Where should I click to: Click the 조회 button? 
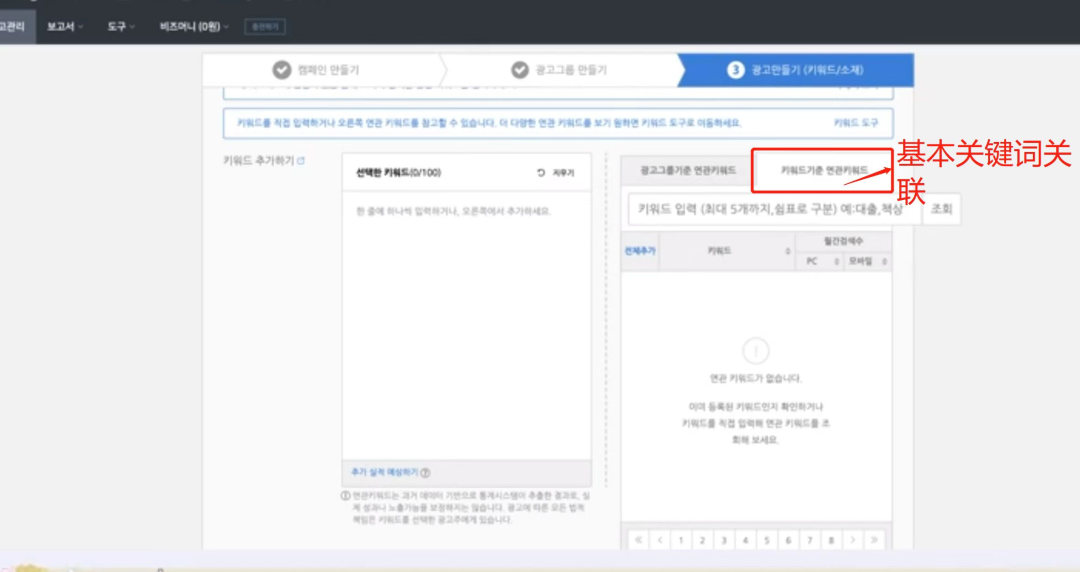pyautogui.click(x=941, y=209)
